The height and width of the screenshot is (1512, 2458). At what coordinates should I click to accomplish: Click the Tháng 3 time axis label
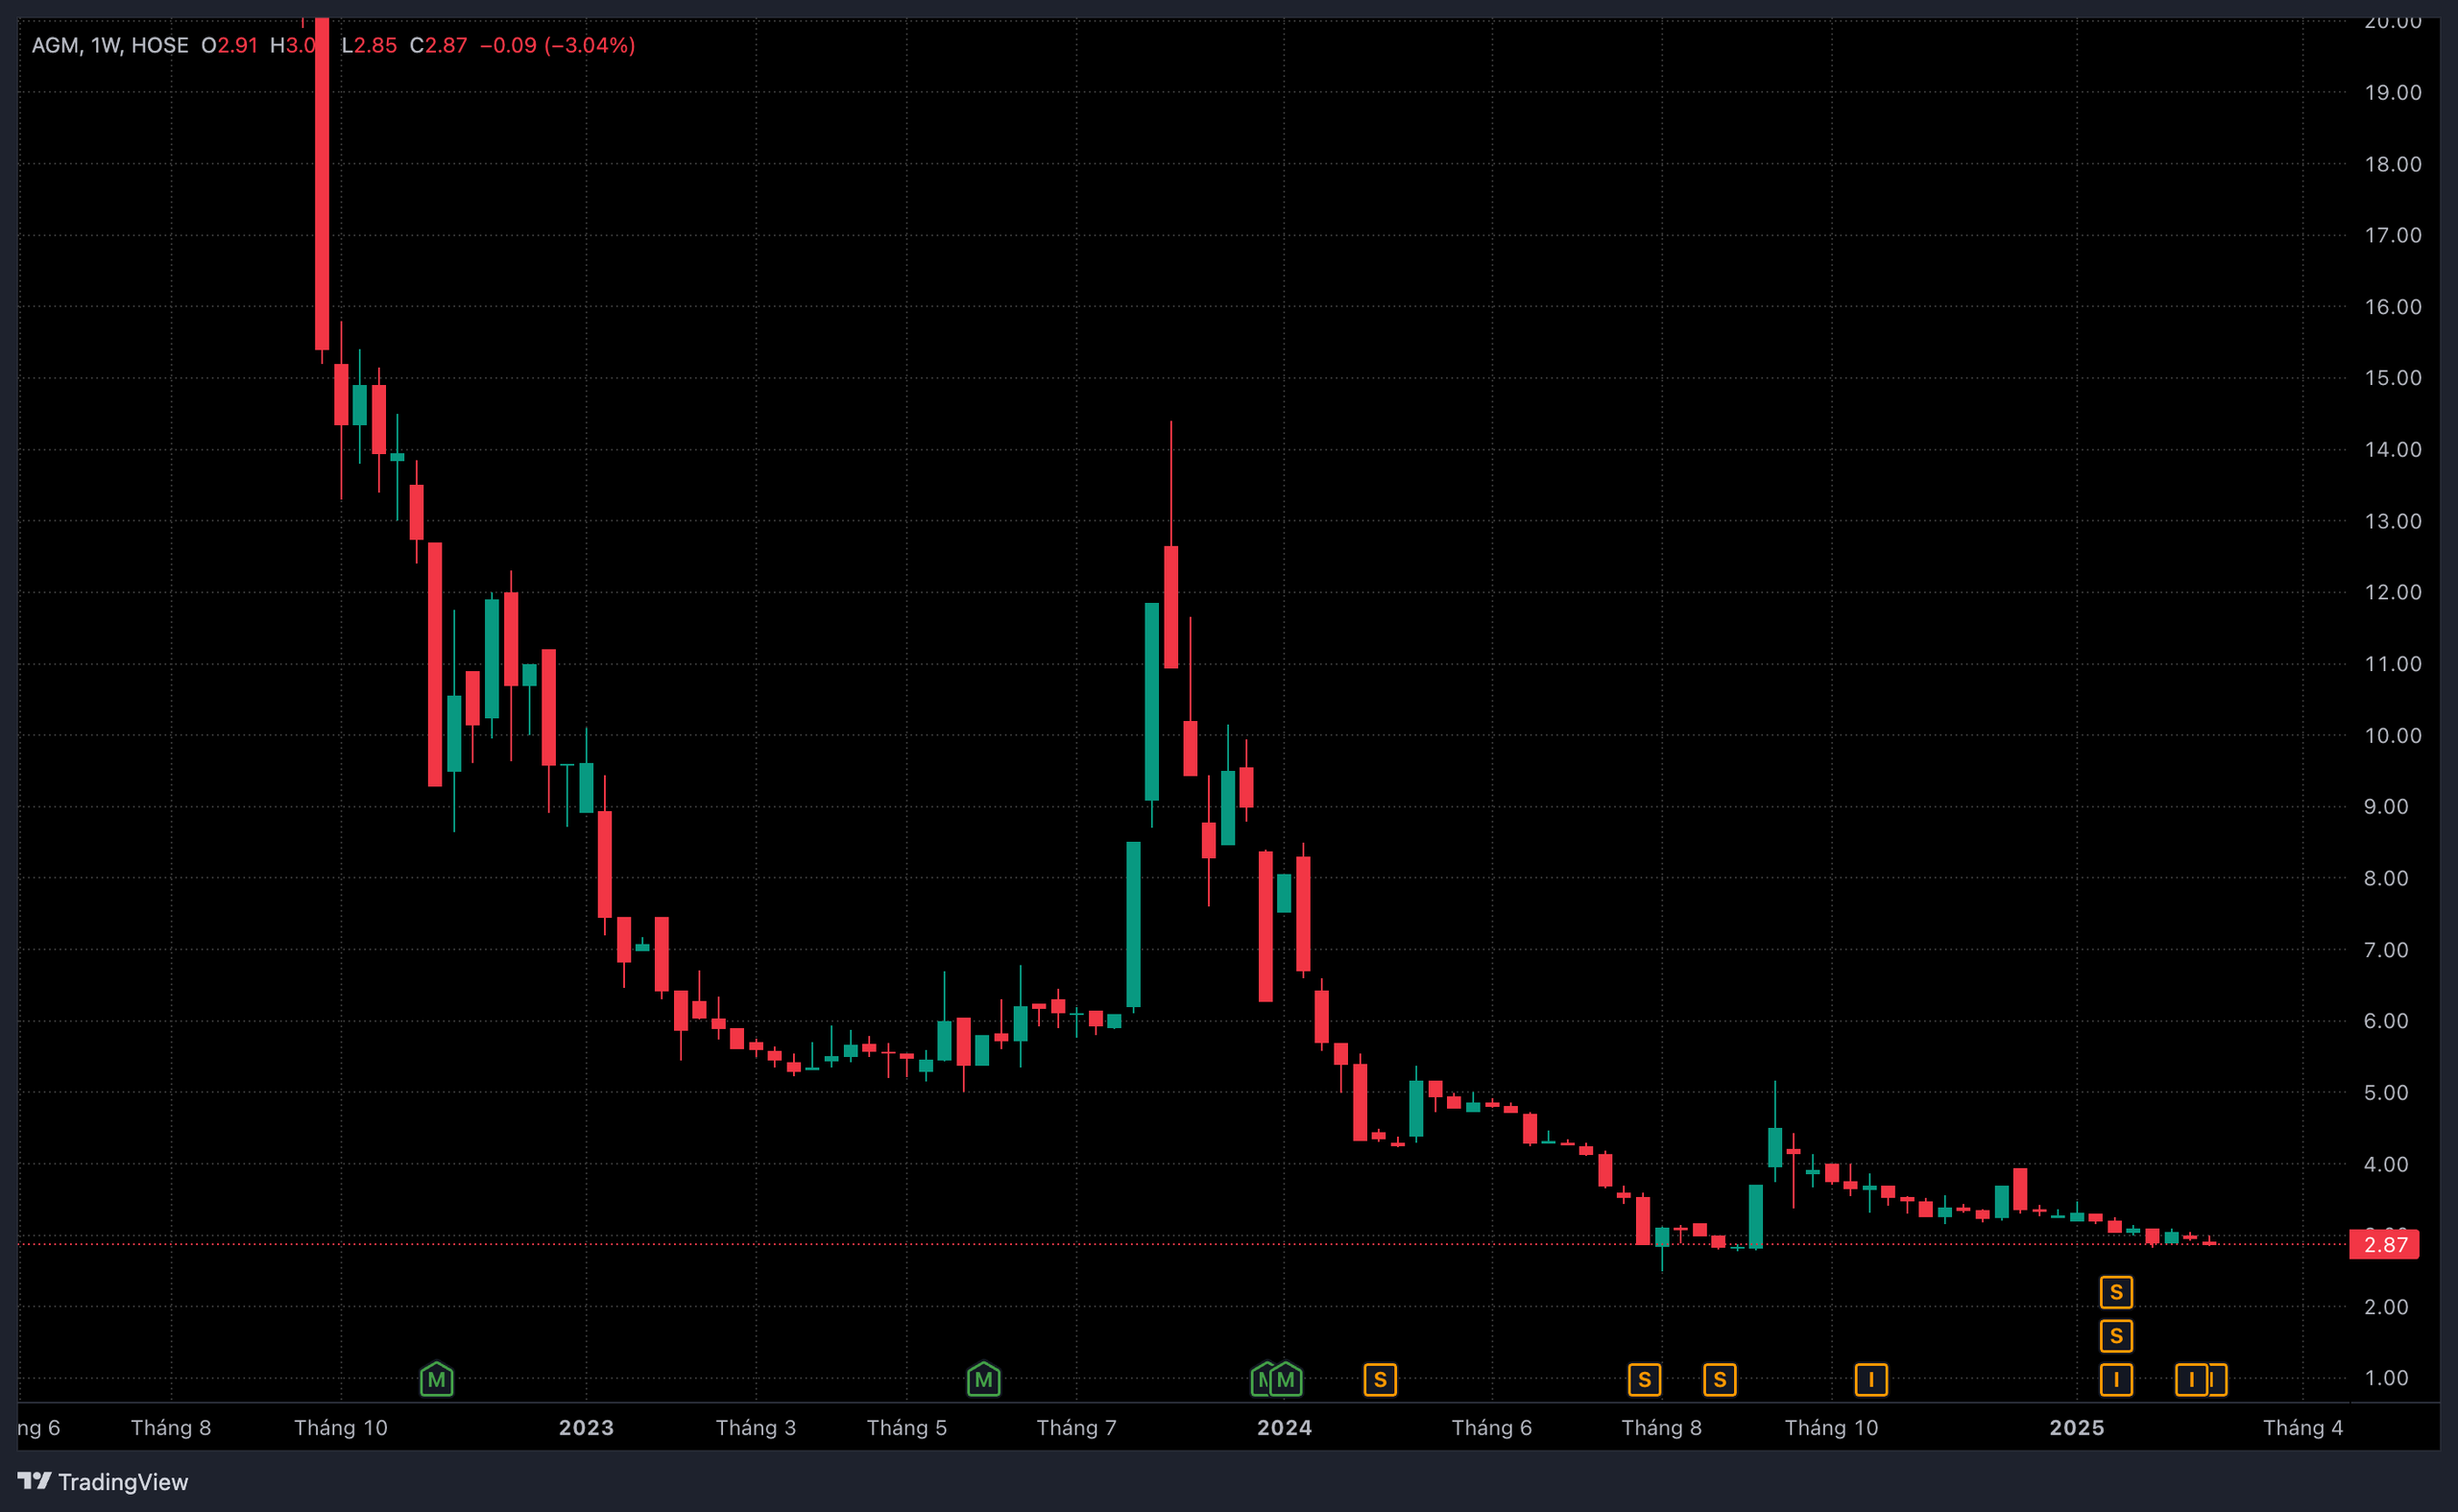click(x=756, y=1427)
